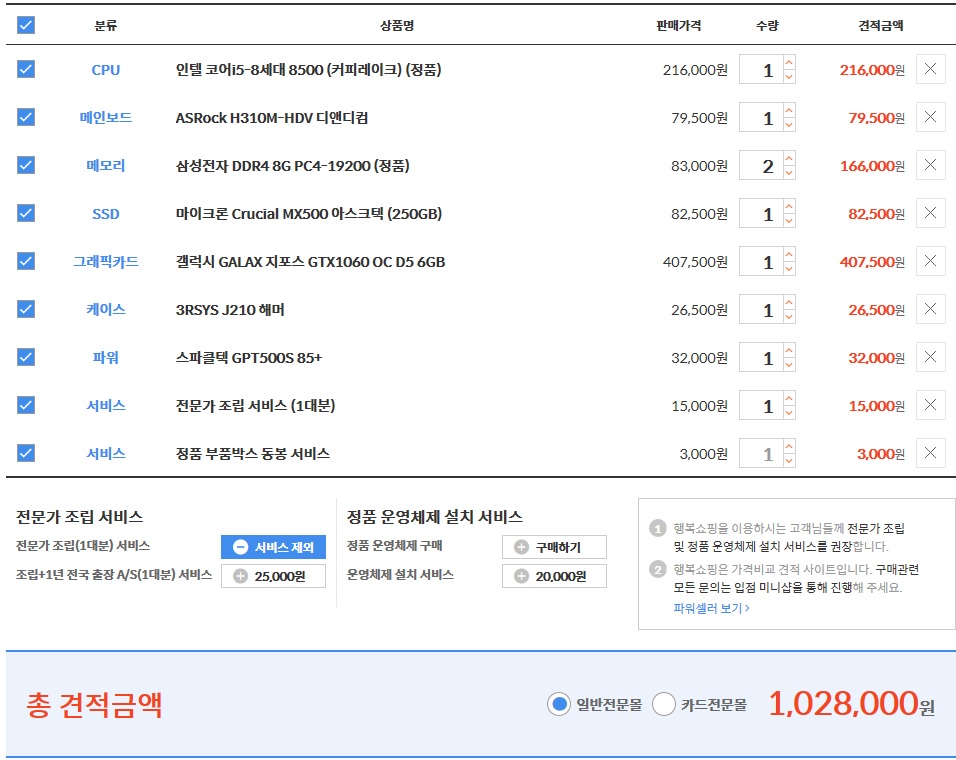Click product name ASRock H310M-HDV 디앤디컴
The image size is (956, 760).
(272, 118)
